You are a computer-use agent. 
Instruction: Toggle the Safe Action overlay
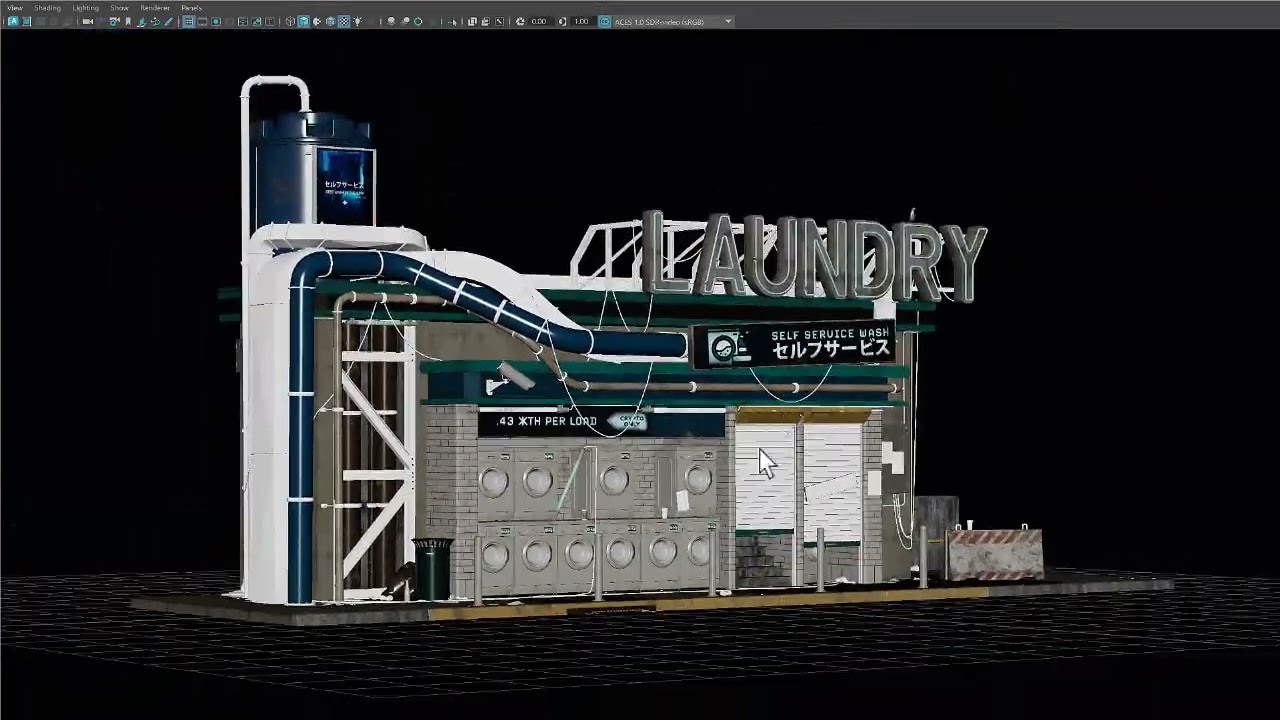tap(256, 21)
